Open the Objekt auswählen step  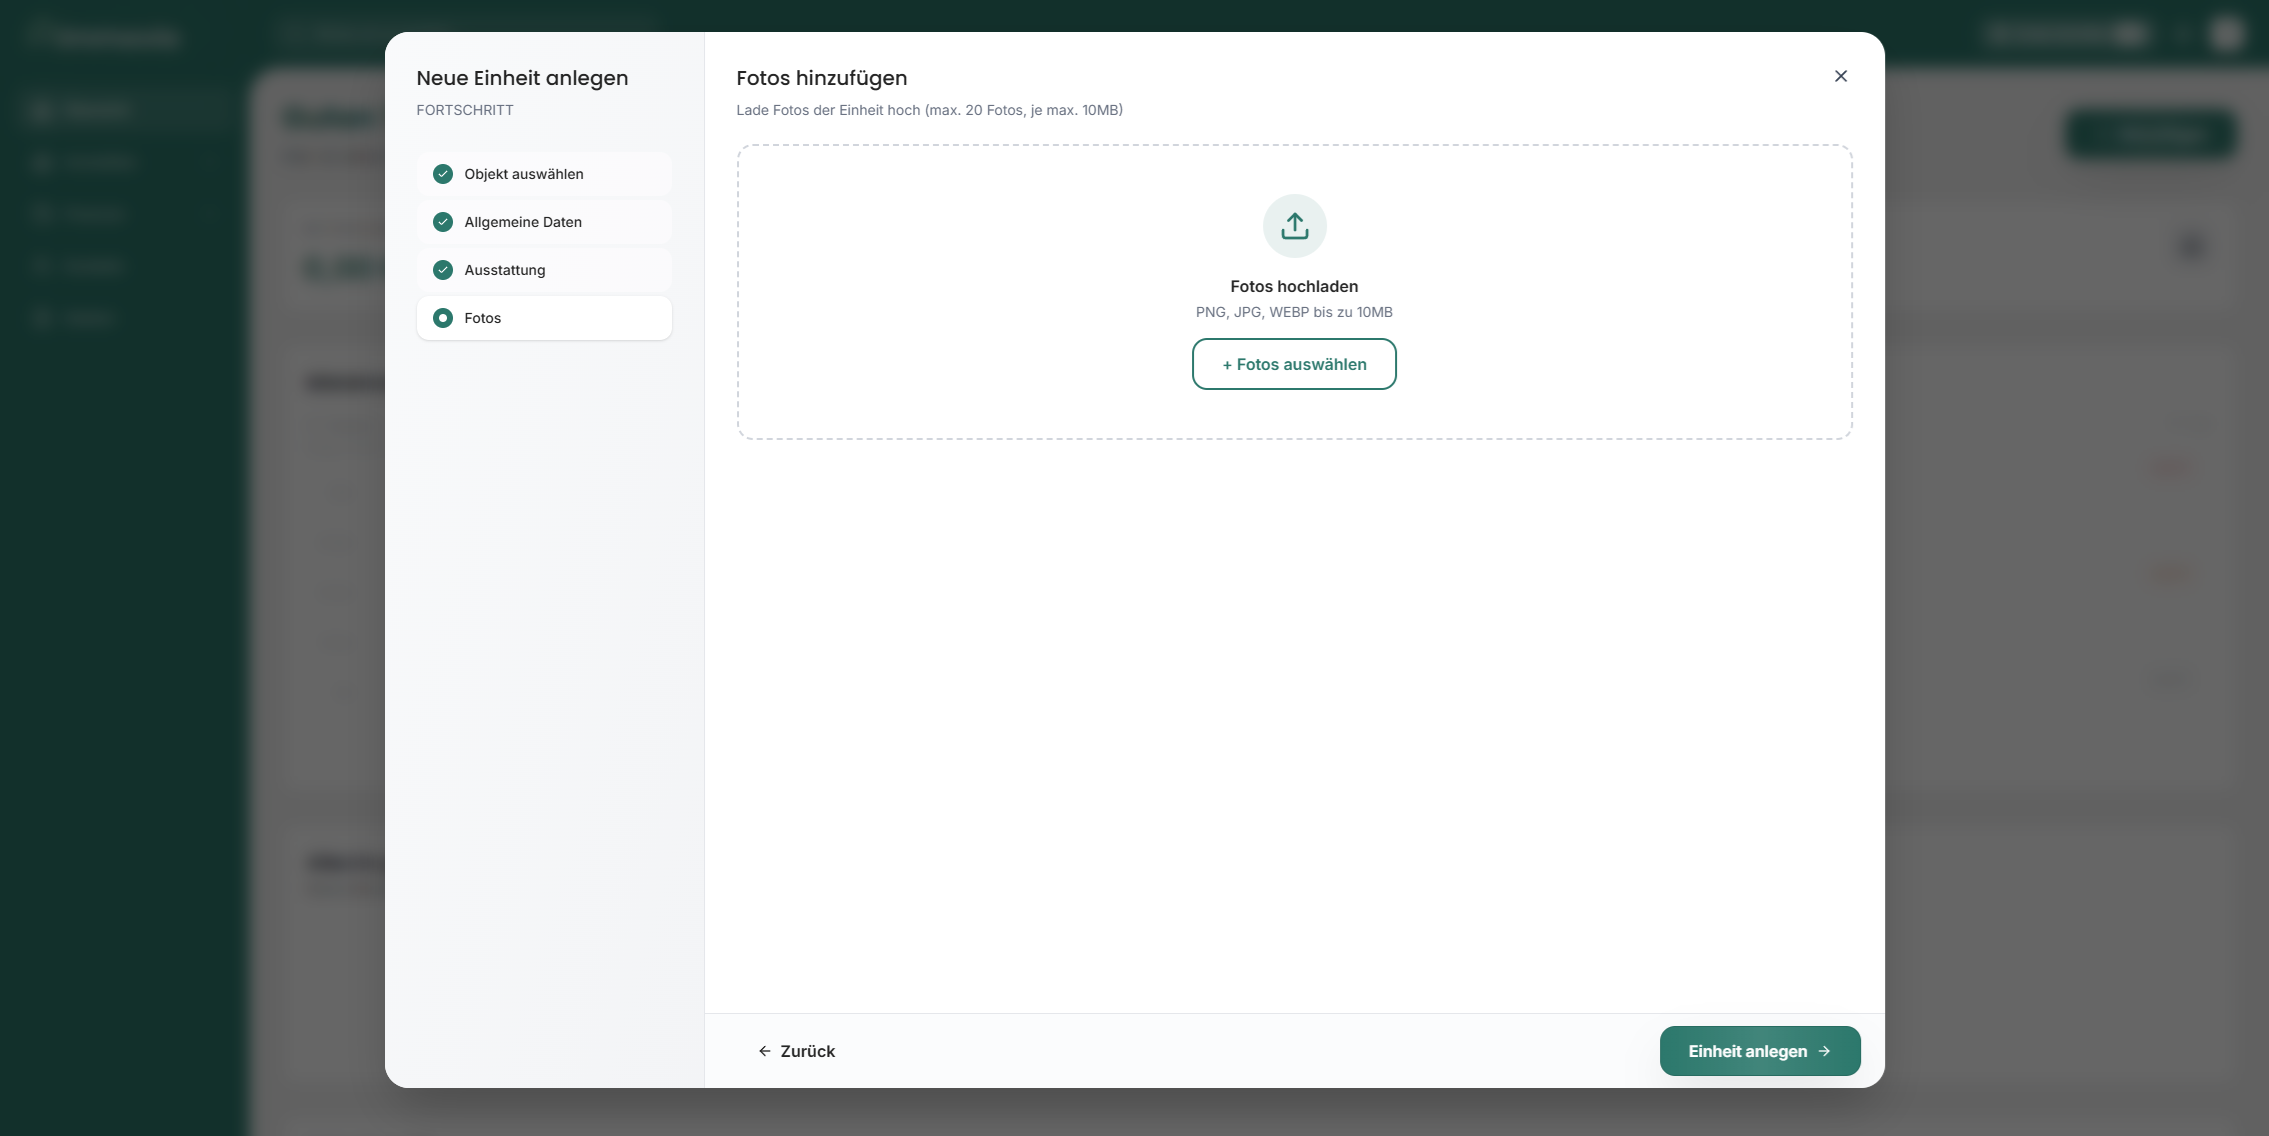point(544,174)
